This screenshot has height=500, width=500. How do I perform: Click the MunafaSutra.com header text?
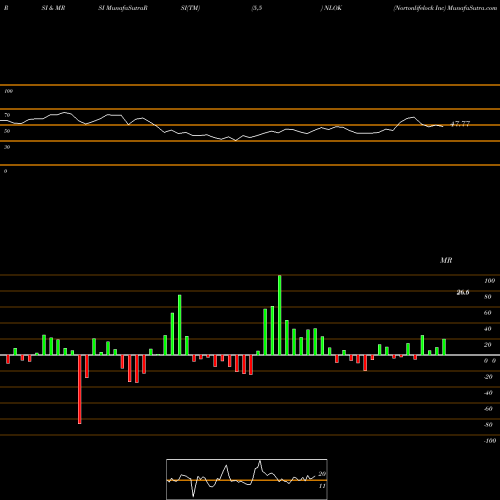point(472,8)
